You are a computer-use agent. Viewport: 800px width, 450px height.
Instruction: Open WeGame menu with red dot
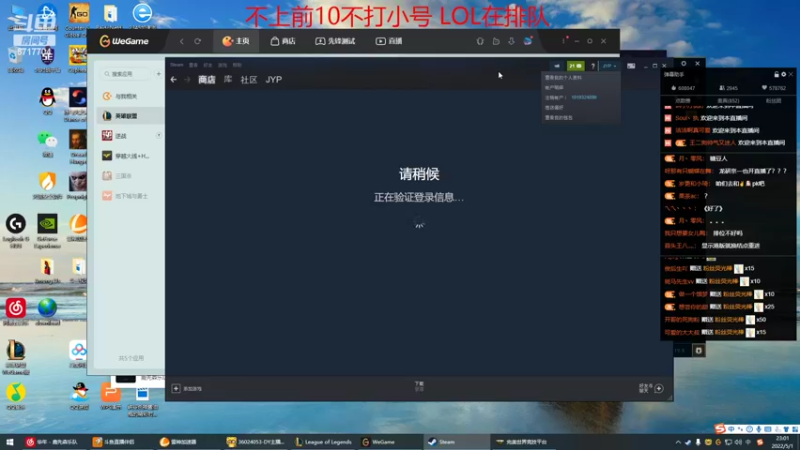564,40
